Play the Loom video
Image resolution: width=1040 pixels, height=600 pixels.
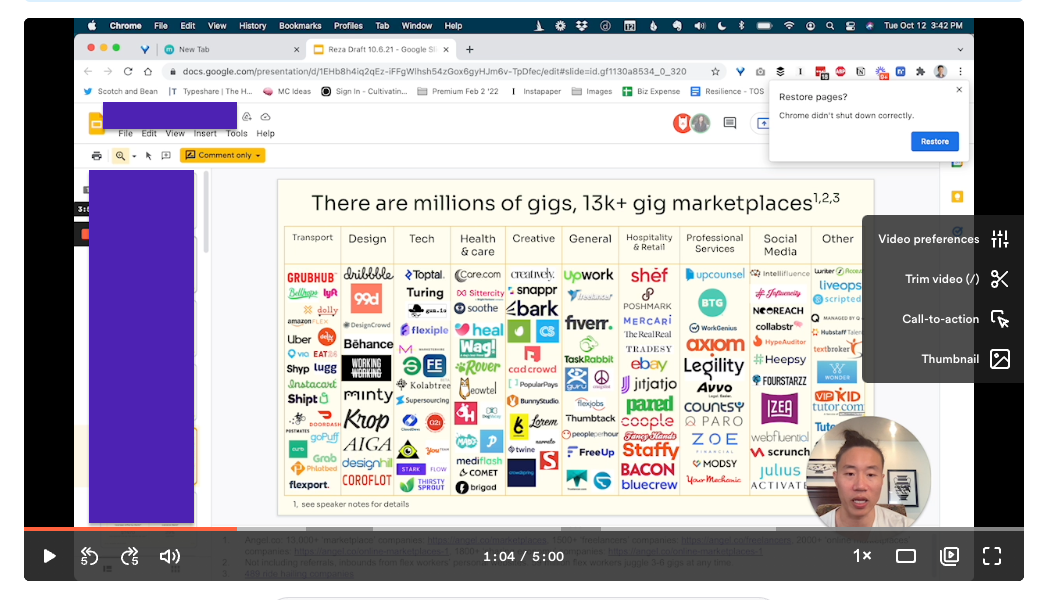point(49,556)
